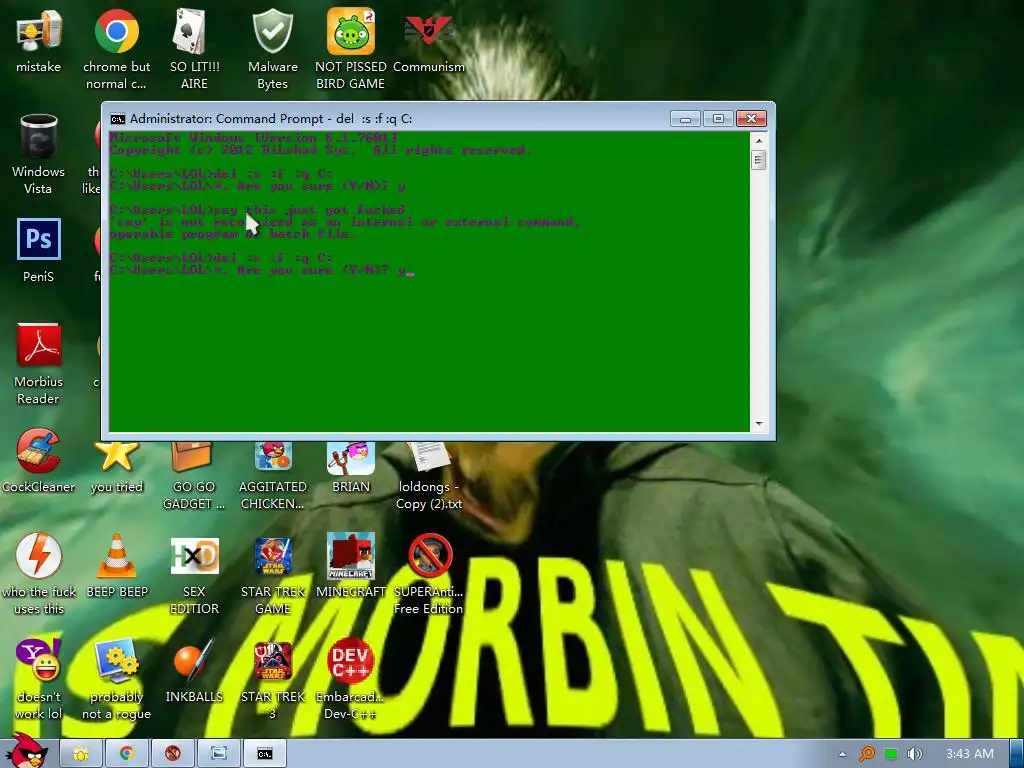This screenshot has height=768, width=1024.
Task: Show hidden system tray icons
Action: pos(842,754)
